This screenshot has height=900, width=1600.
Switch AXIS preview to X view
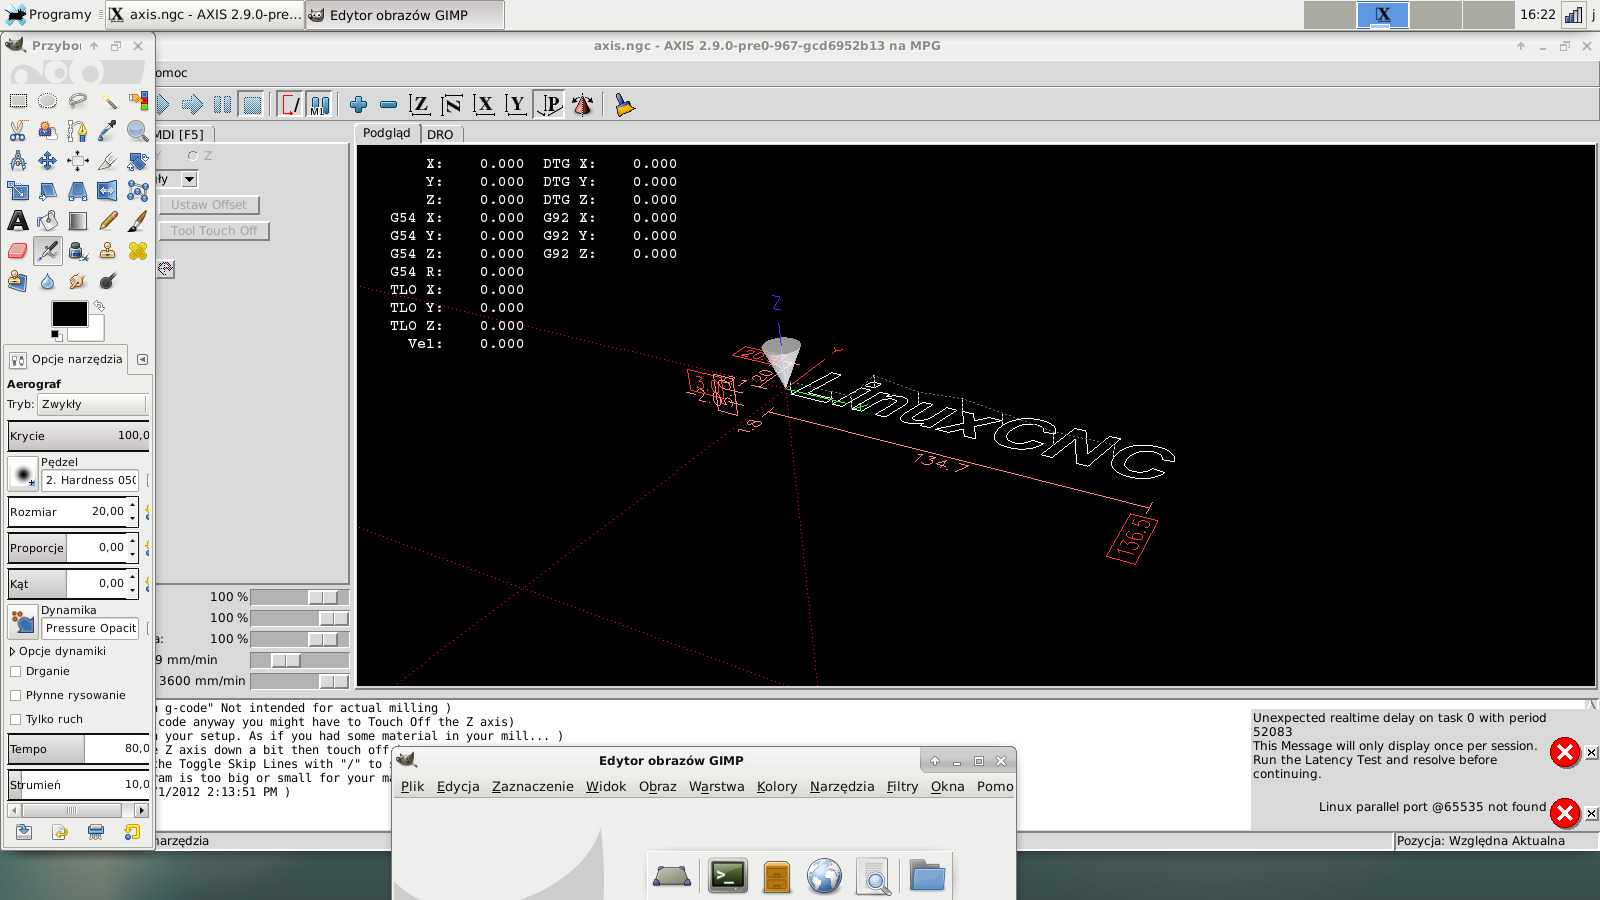click(x=485, y=104)
